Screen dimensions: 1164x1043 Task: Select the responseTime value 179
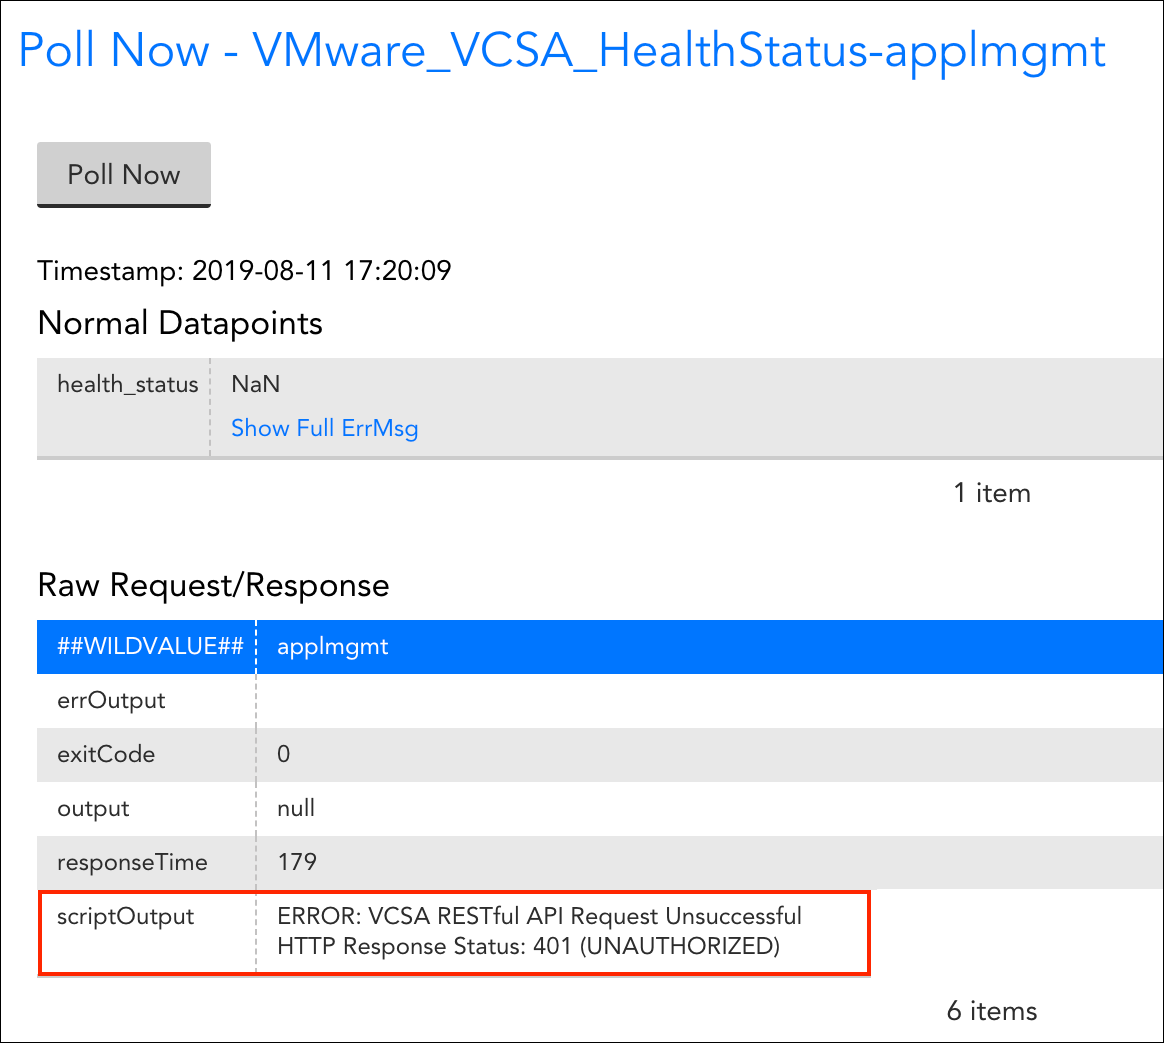click(x=297, y=863)
